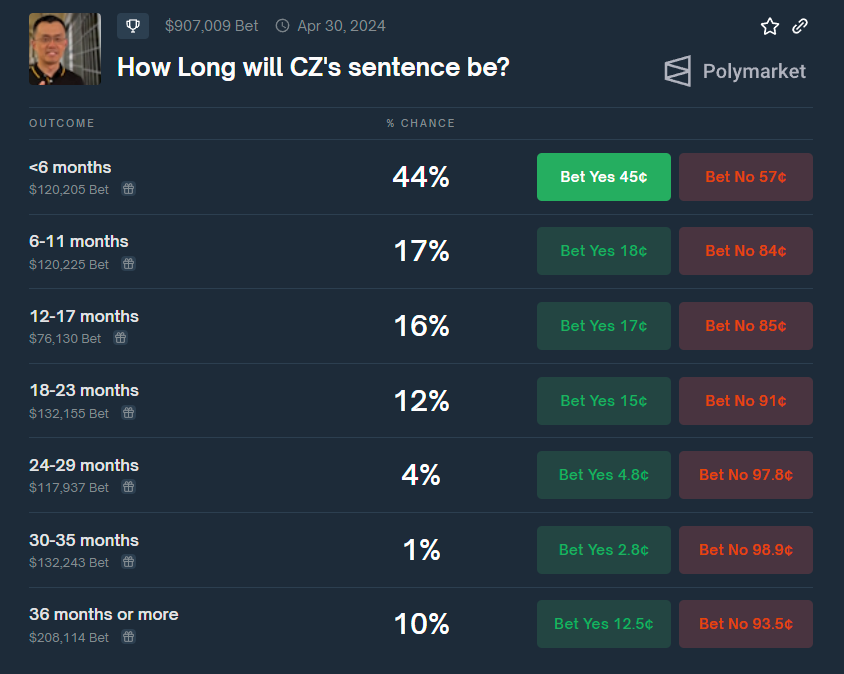Favorite this market with the star icon
844x674 pixels.
pyautogui.click(x=769, y=27)
